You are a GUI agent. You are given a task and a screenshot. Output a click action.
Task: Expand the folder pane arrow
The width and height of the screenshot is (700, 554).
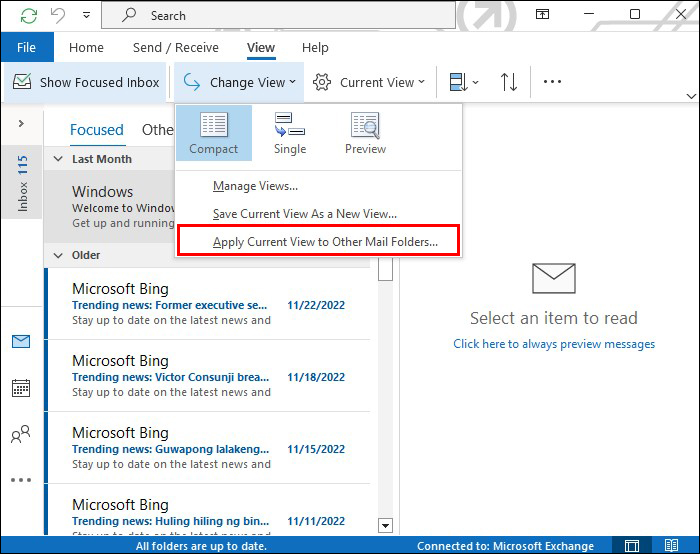click(21, 123)
